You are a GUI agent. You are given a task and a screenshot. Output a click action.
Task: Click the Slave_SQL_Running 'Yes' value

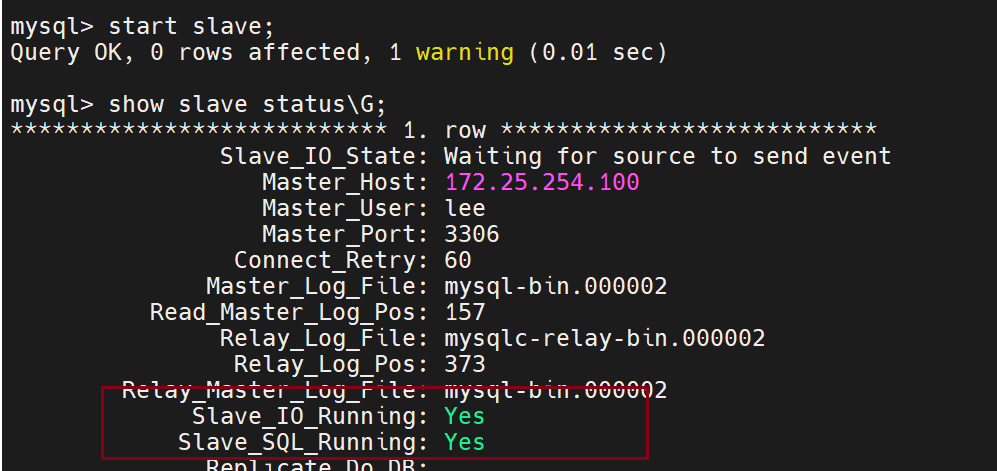(465, 443)
